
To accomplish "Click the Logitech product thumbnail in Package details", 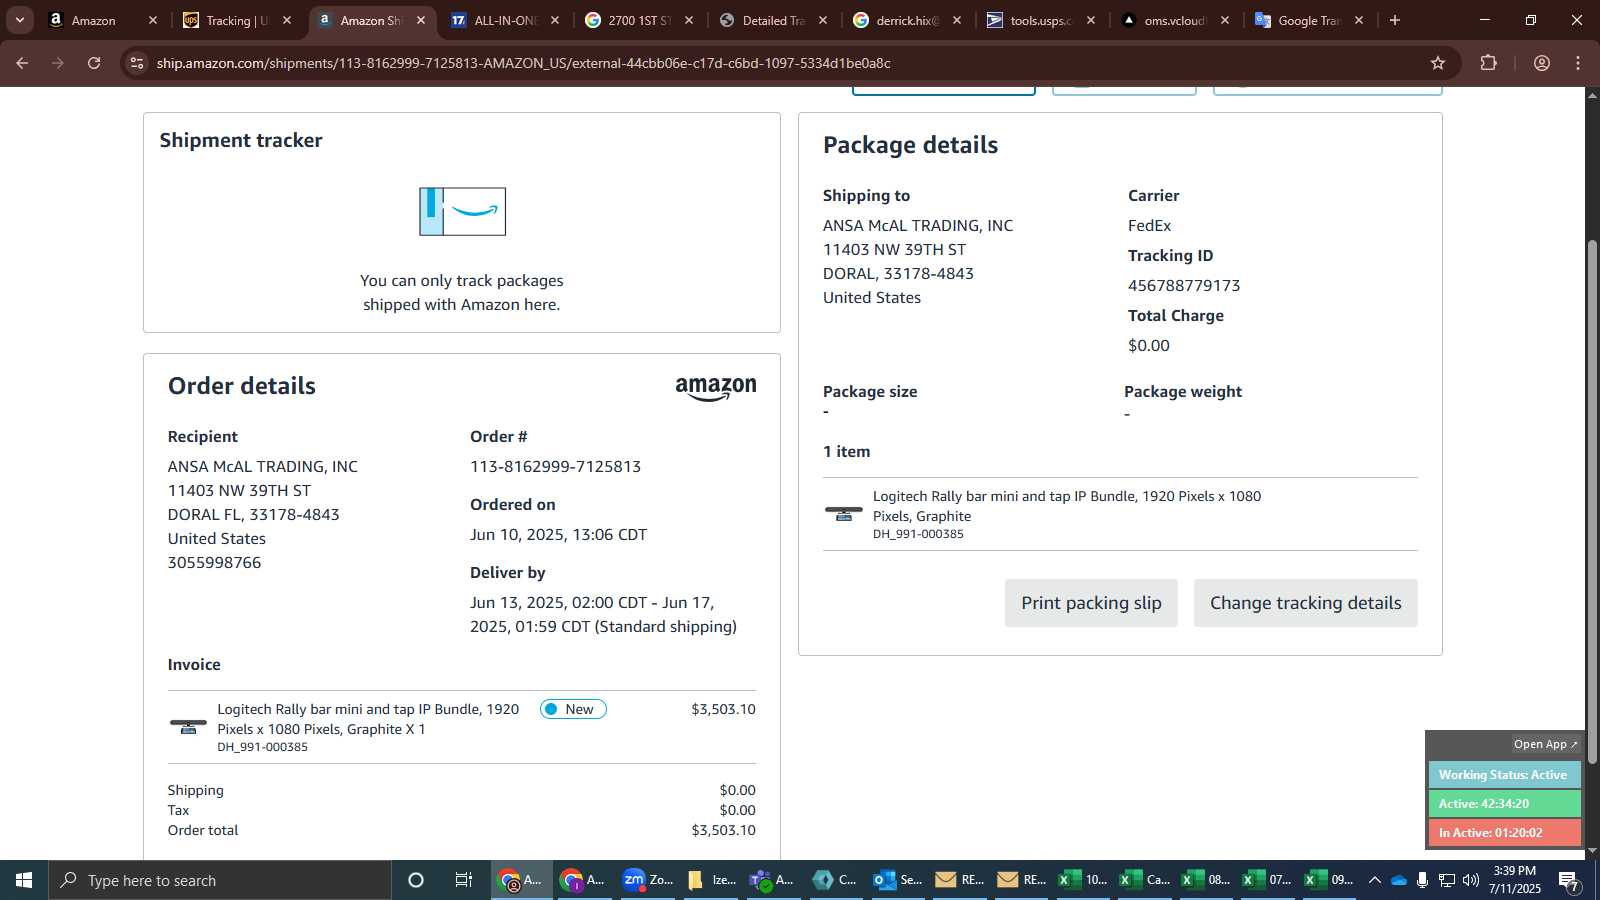I will tap(844, 513).
